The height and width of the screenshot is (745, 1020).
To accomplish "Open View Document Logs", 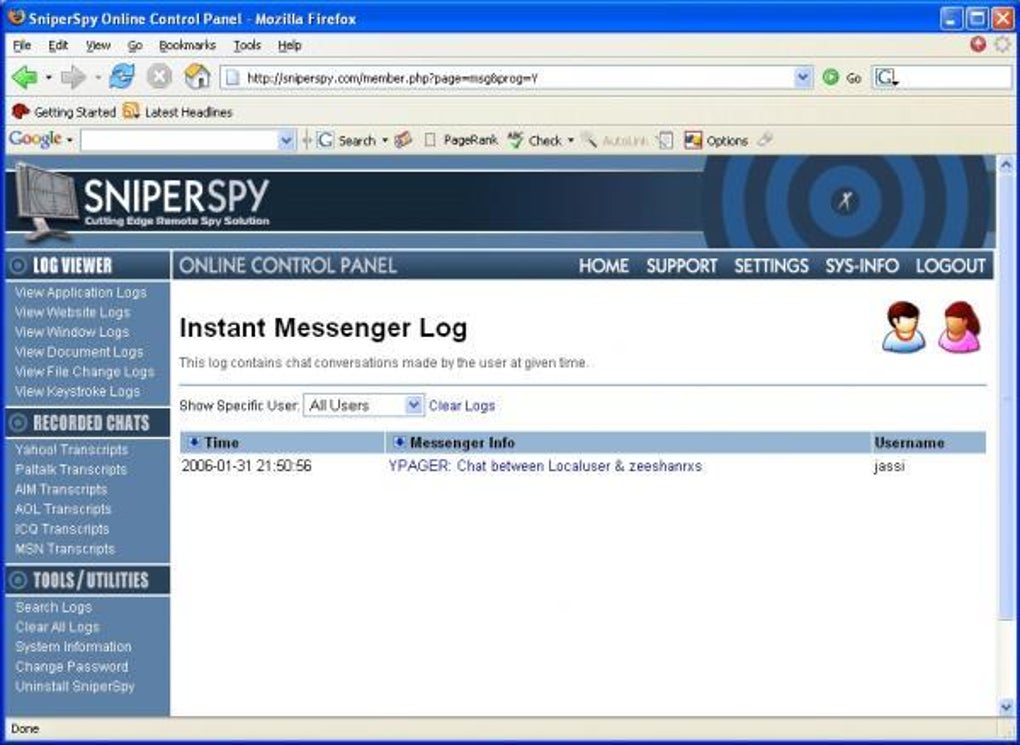I will pos(79,352).
